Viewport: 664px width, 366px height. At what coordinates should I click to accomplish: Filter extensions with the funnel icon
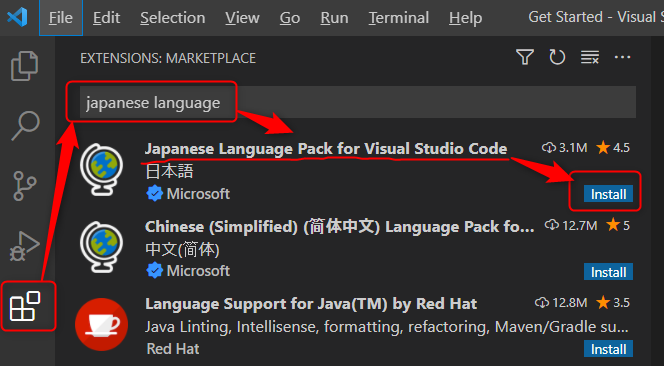[525, 57]
